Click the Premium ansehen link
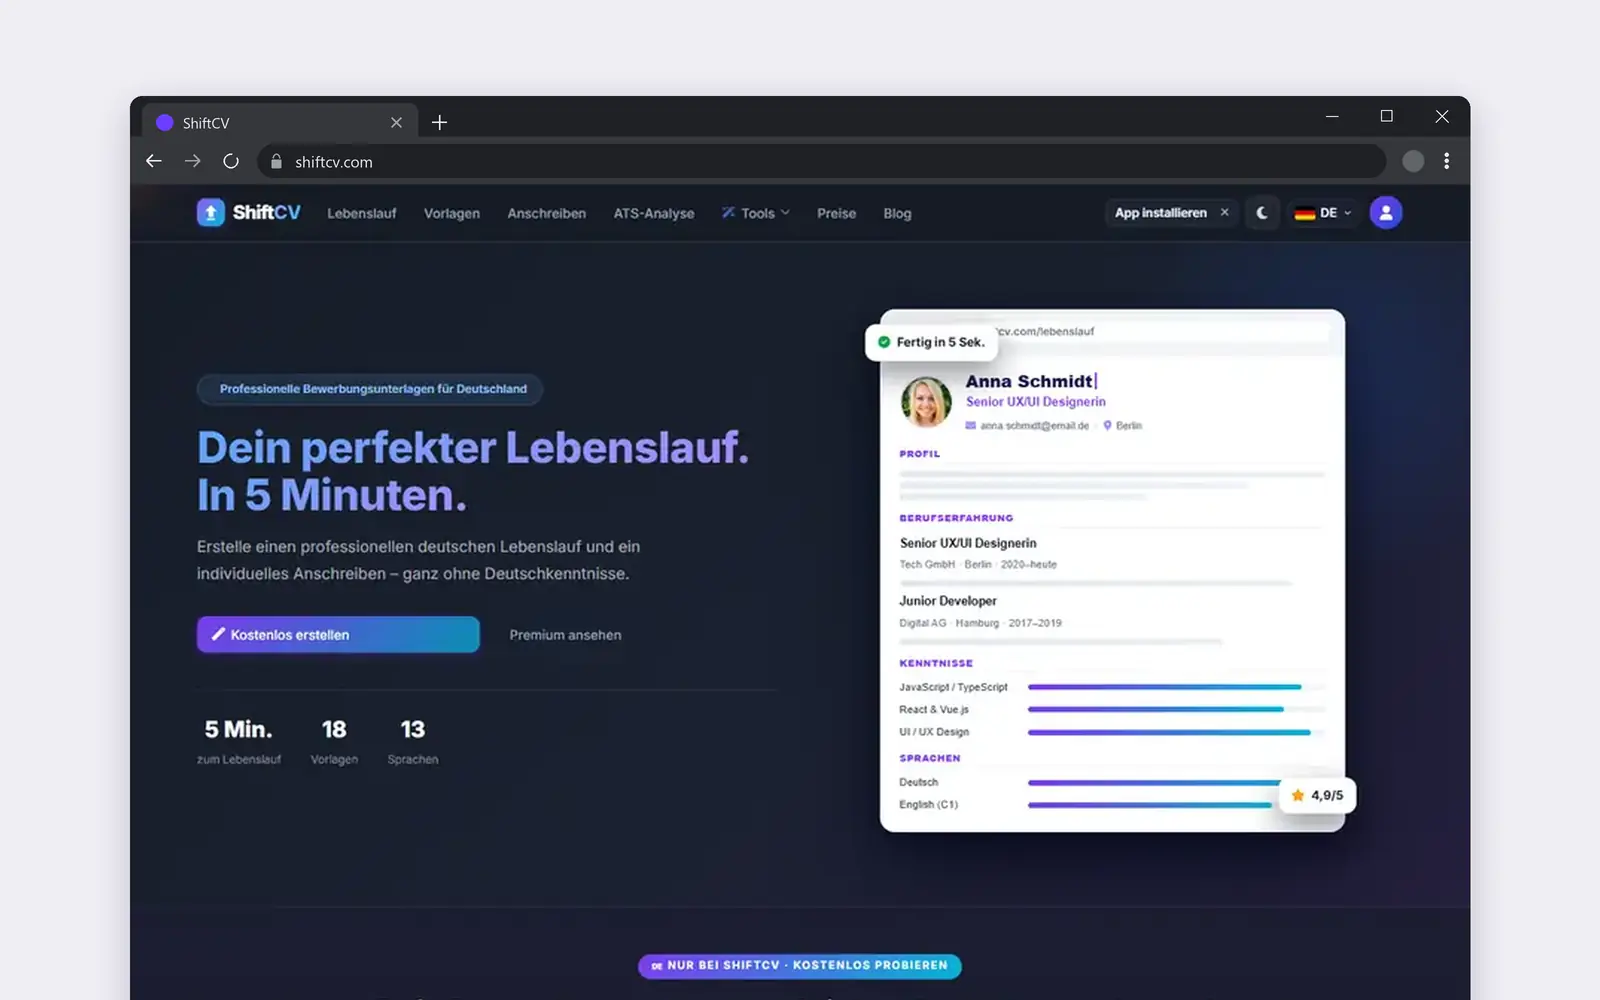The image size is (1600, 1000). tap(565, 634)
